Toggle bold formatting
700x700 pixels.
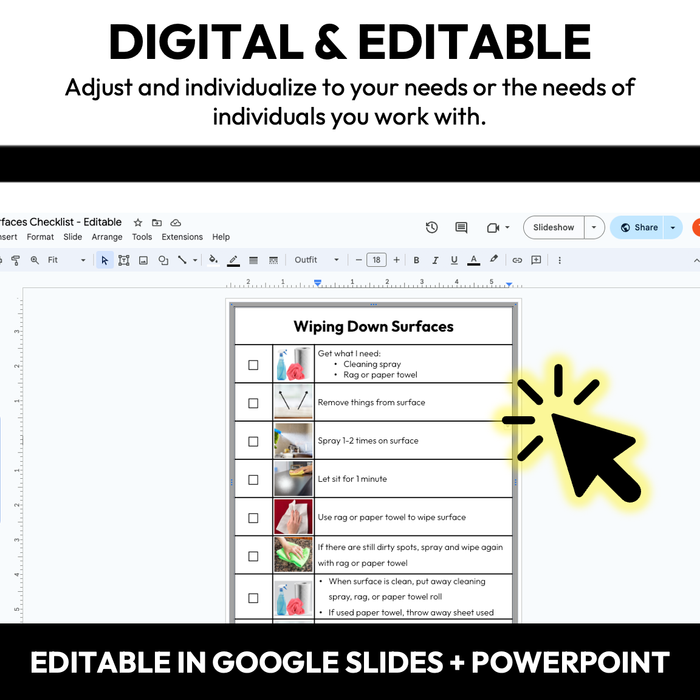coord(418,260)
